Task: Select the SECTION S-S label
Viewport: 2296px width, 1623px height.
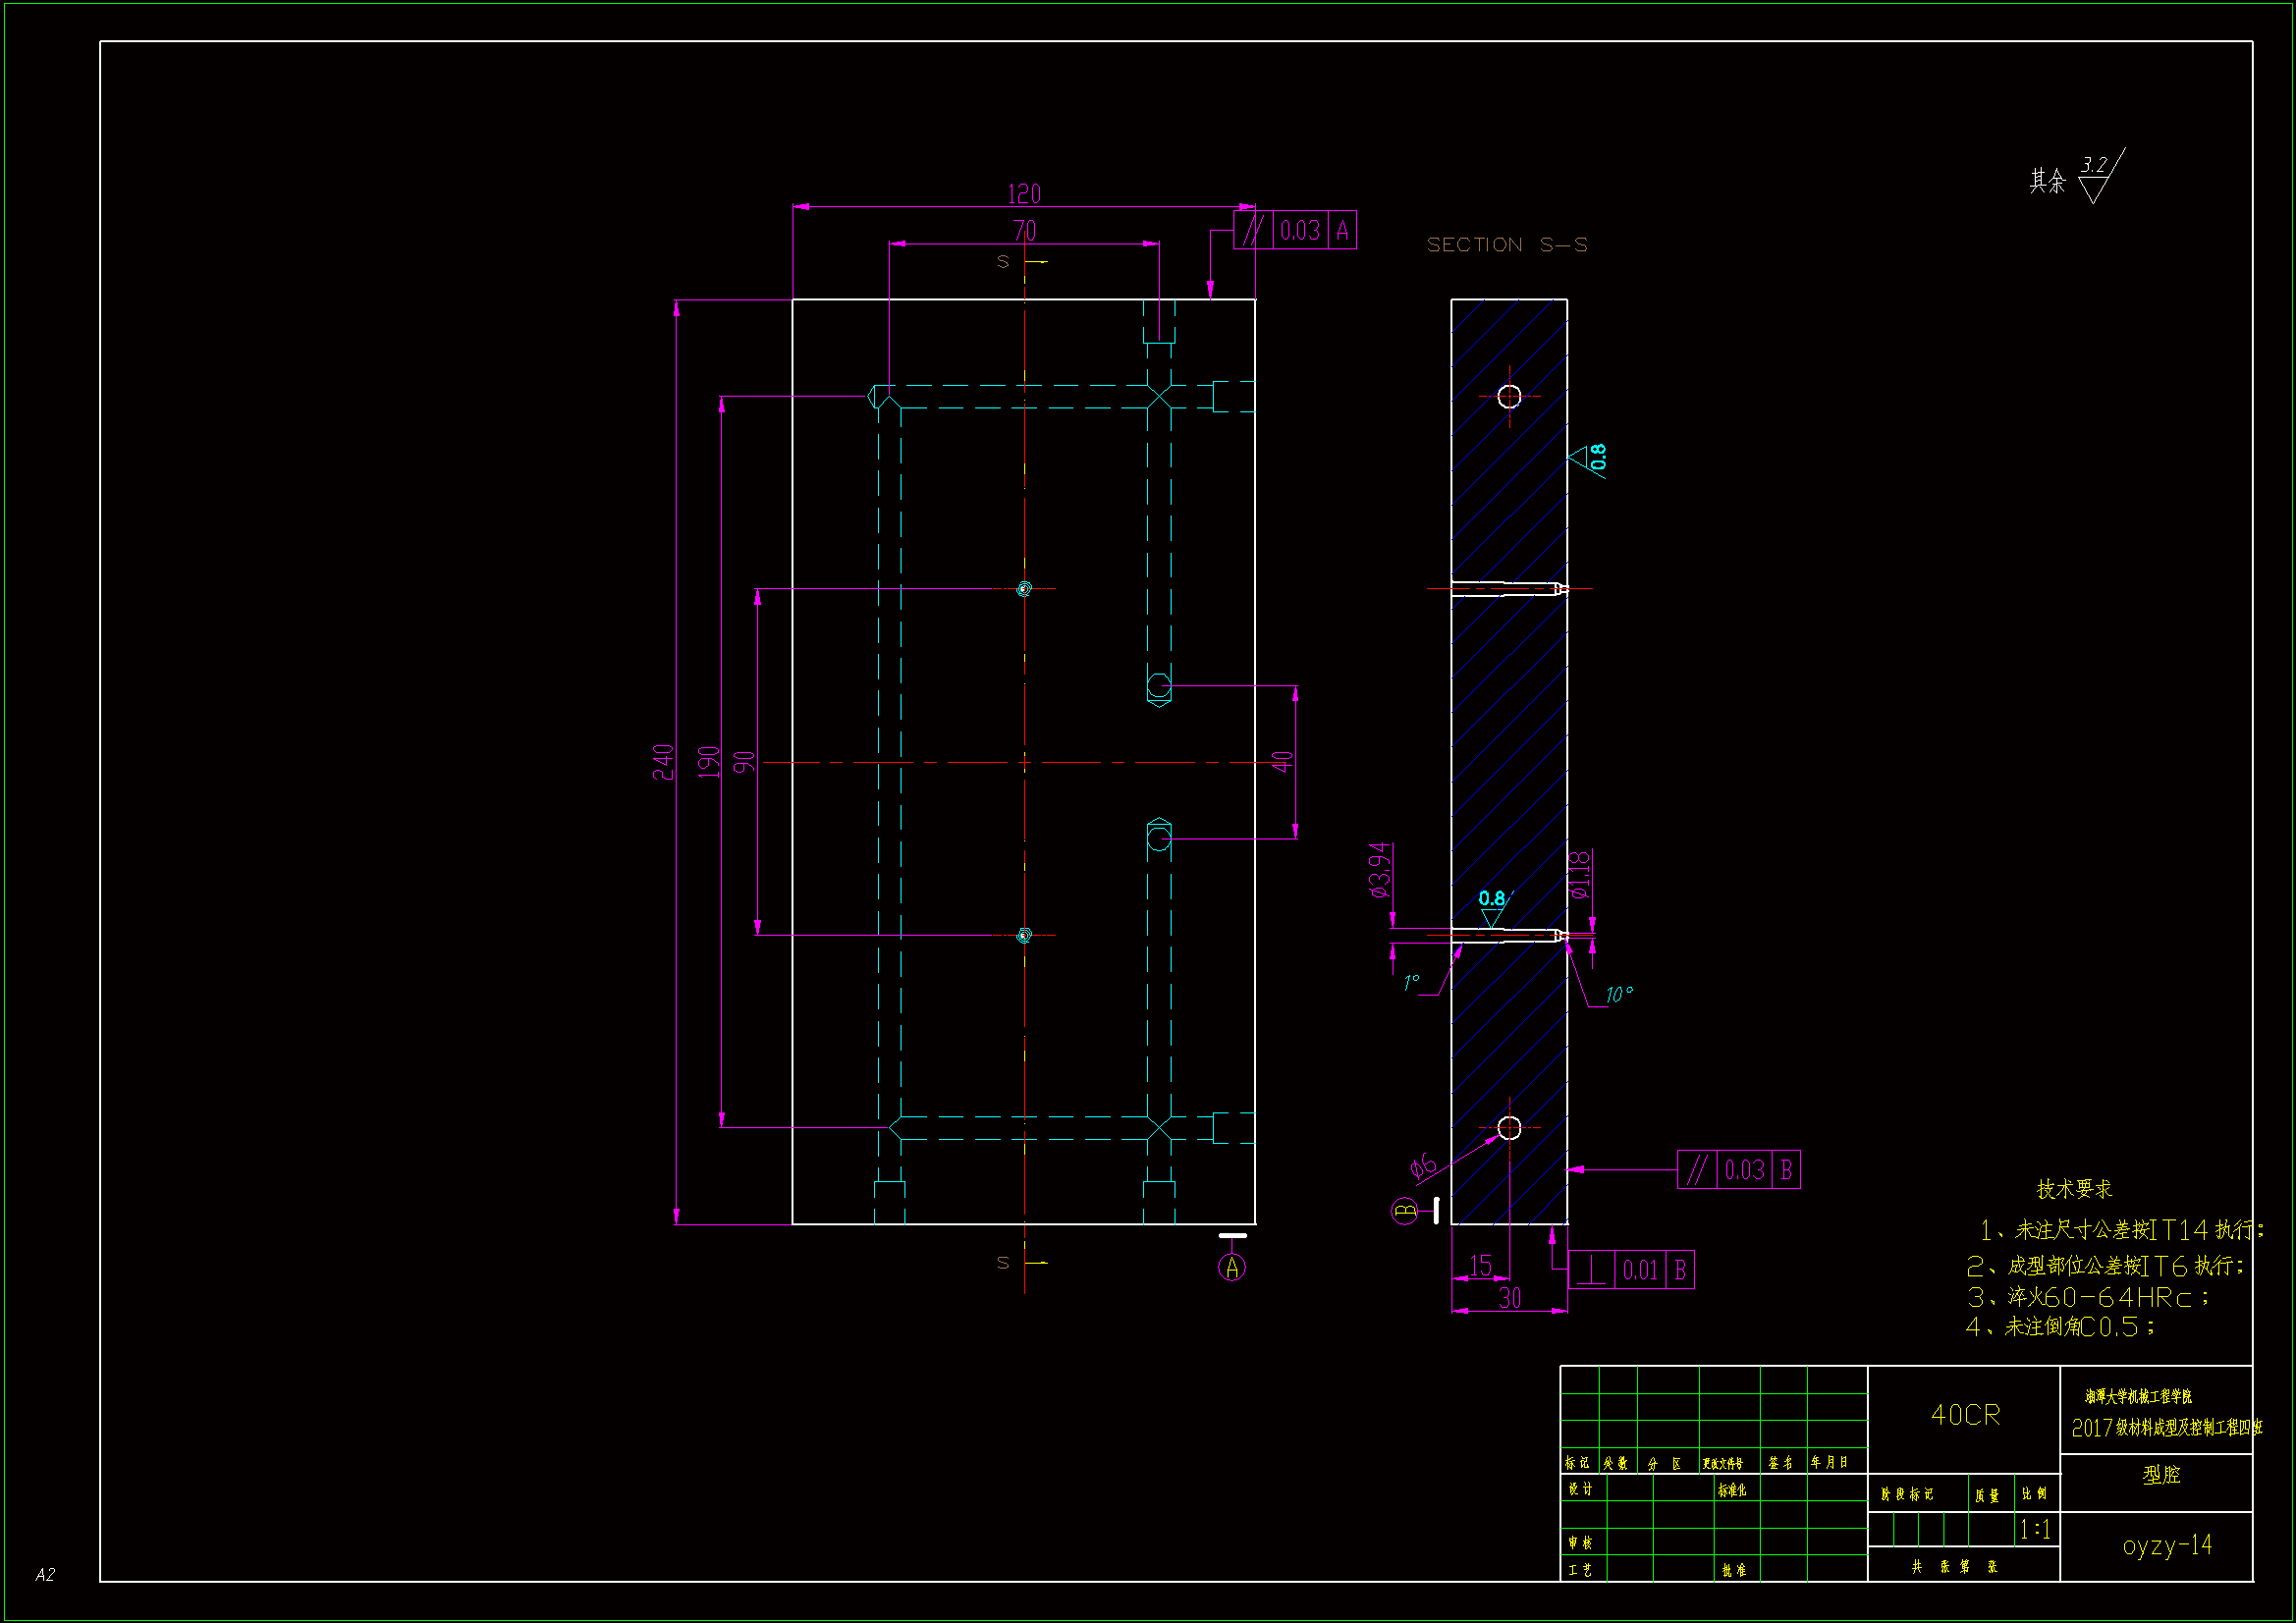Action: click(x=1506, y=245)
